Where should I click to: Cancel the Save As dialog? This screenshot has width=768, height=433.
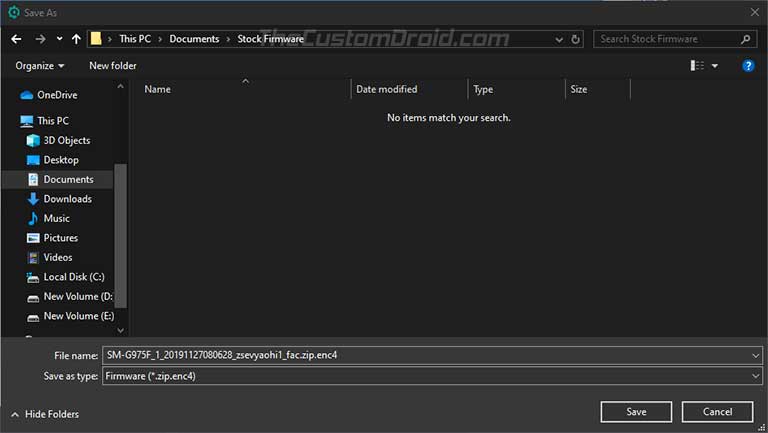click(x=718, y=412)
